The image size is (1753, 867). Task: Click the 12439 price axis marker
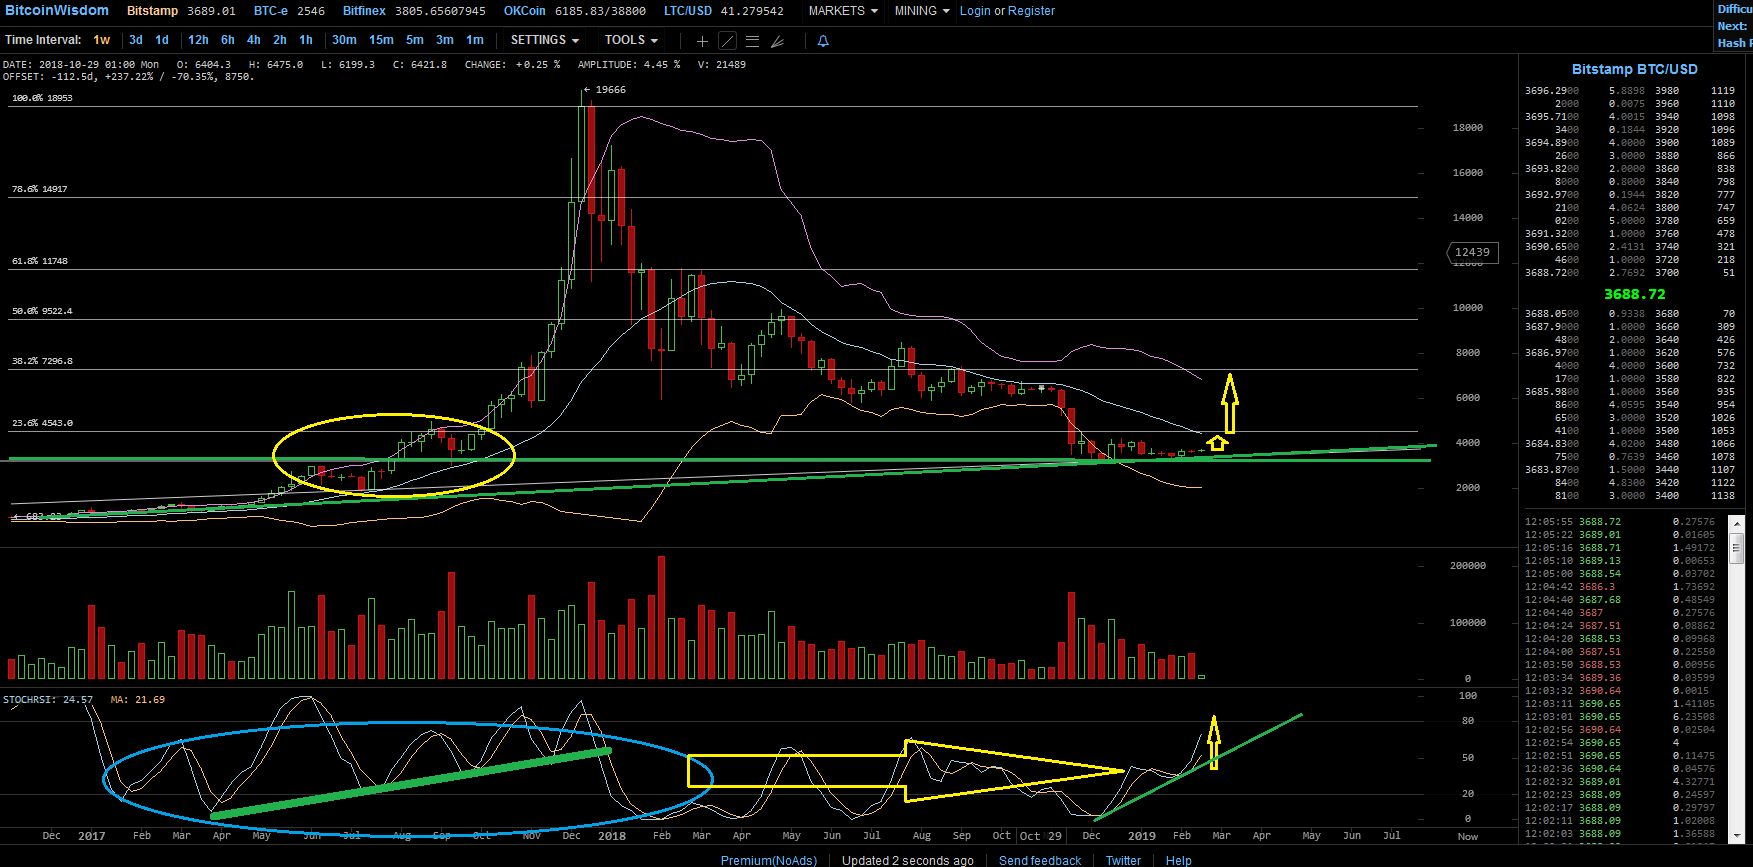[1472, 253]
